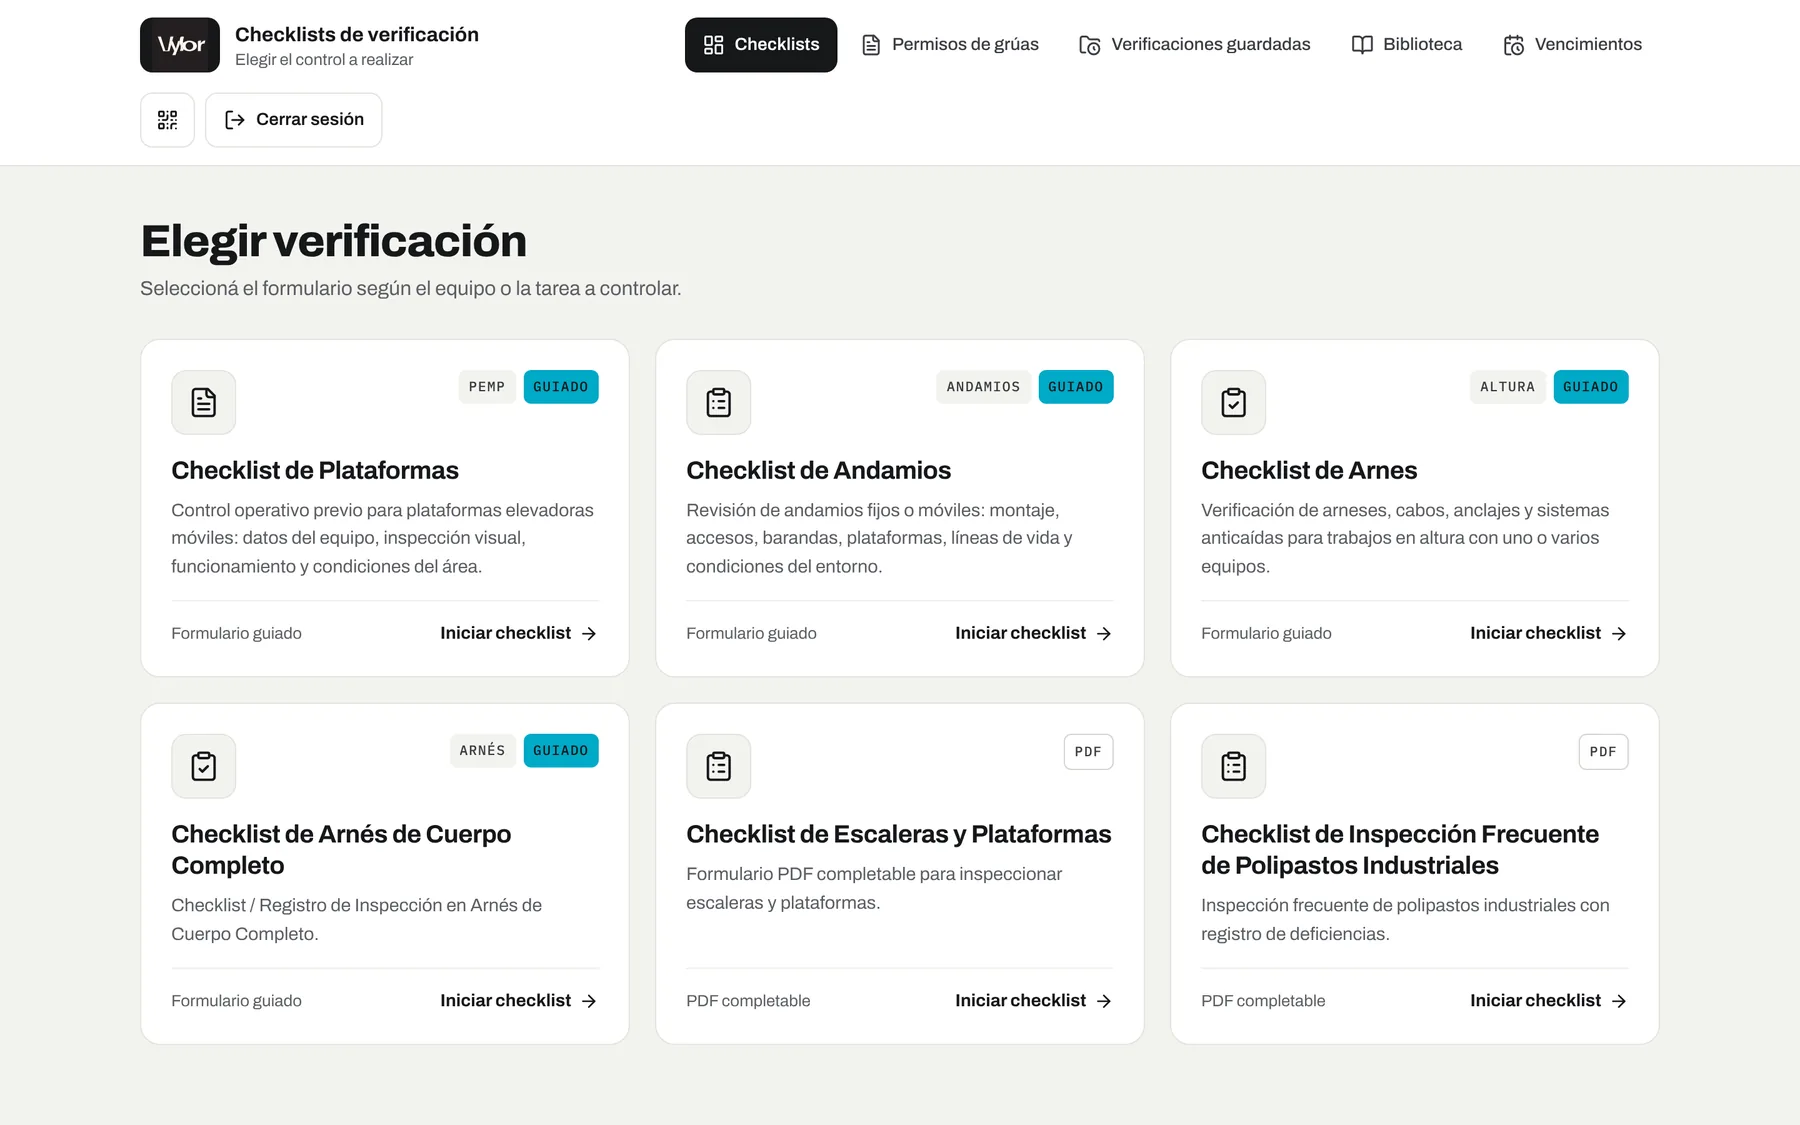Switch to the Vencimientos tab
1800x1125 pixels.
pyautogui.click(x=1573, y=45)
